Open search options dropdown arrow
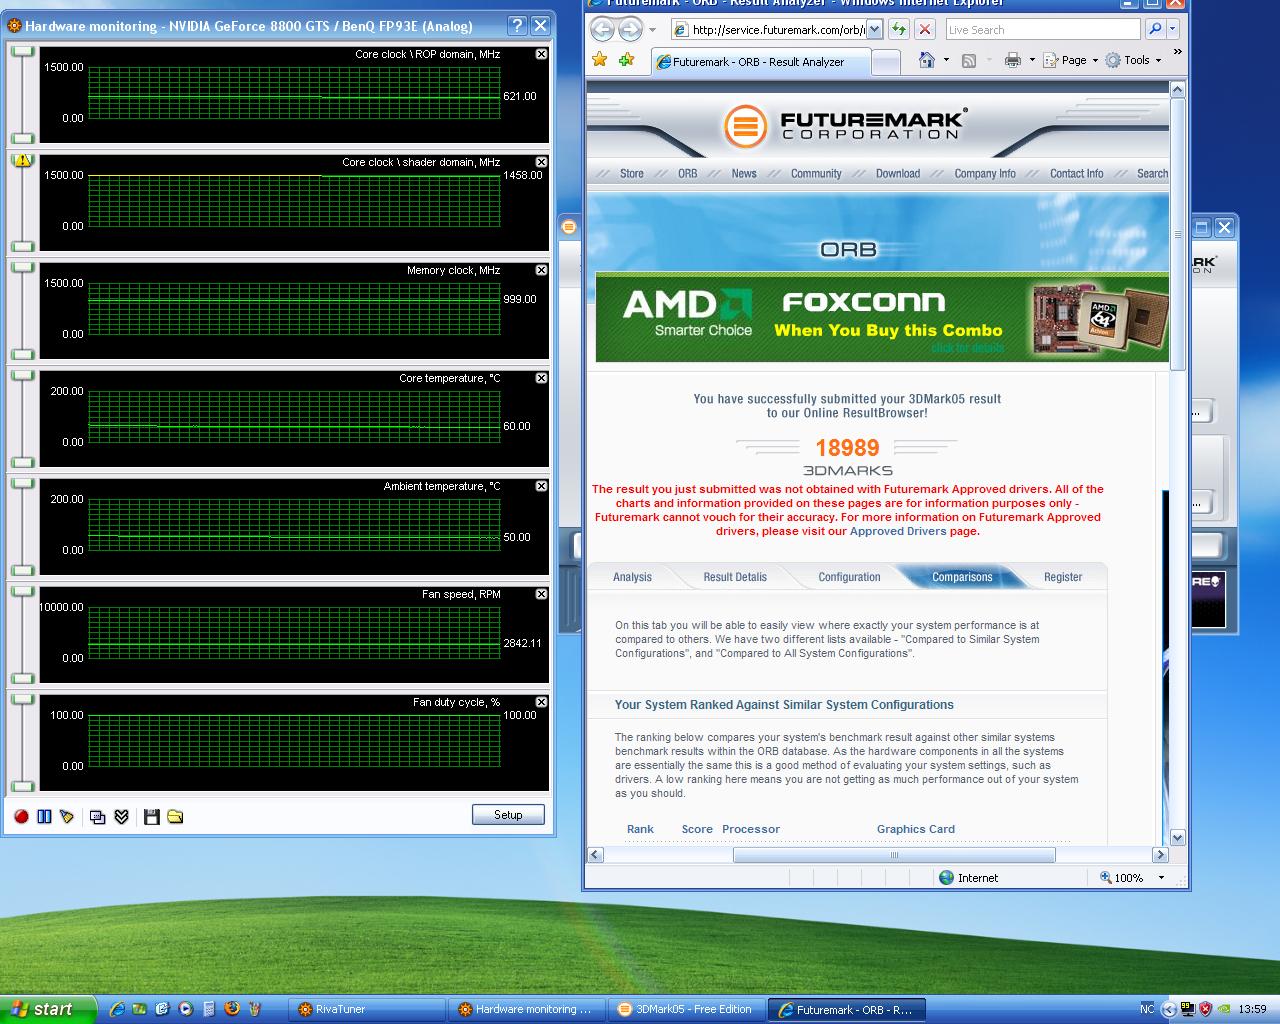This screenshot has width=1280, height=1024. point(1173,30)
